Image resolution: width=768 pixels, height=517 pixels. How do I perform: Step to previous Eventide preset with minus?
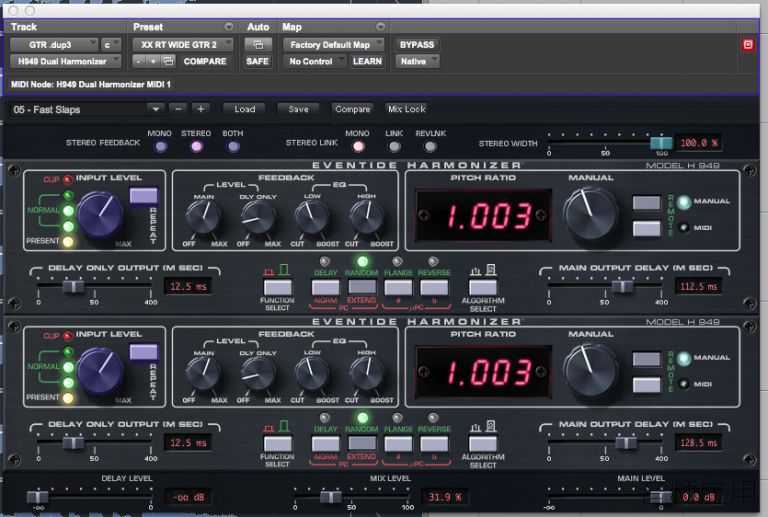coord(178,109)
